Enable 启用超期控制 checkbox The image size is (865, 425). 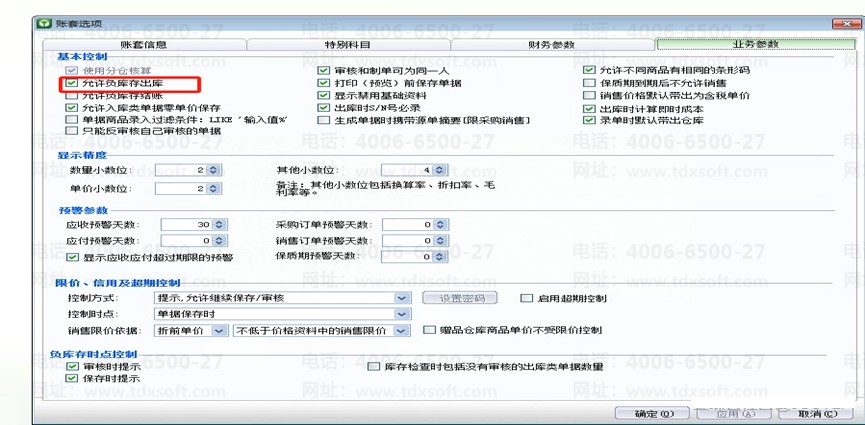(x=527, y=298)
